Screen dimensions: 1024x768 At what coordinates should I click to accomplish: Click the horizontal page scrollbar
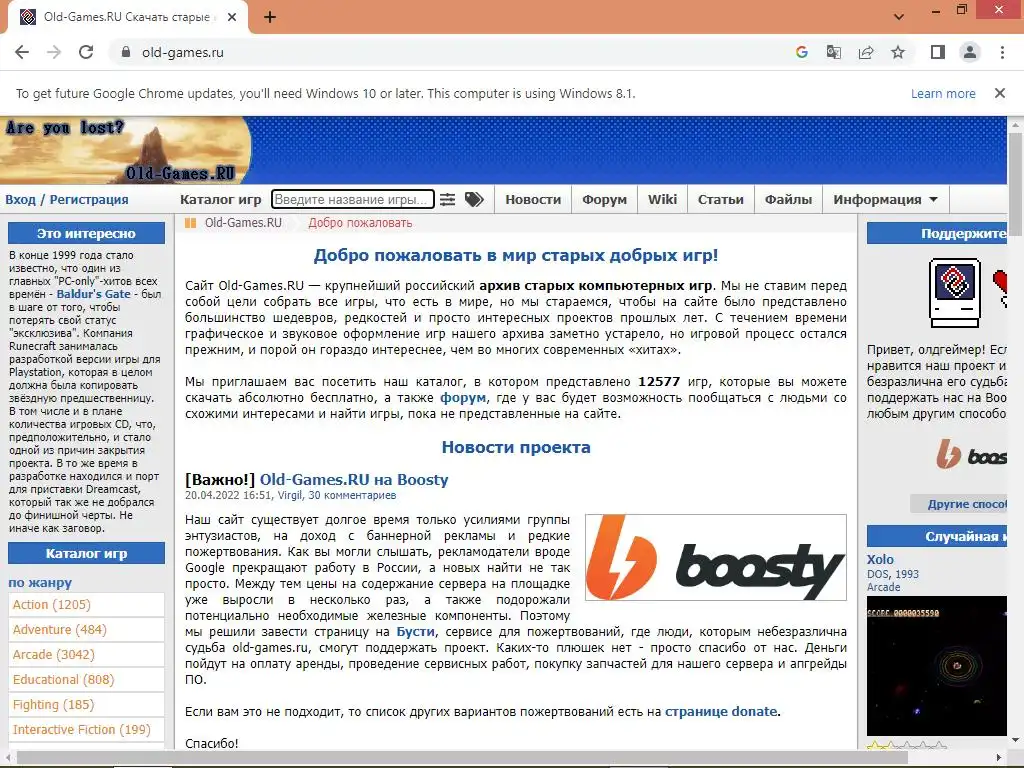click(460, 757)
